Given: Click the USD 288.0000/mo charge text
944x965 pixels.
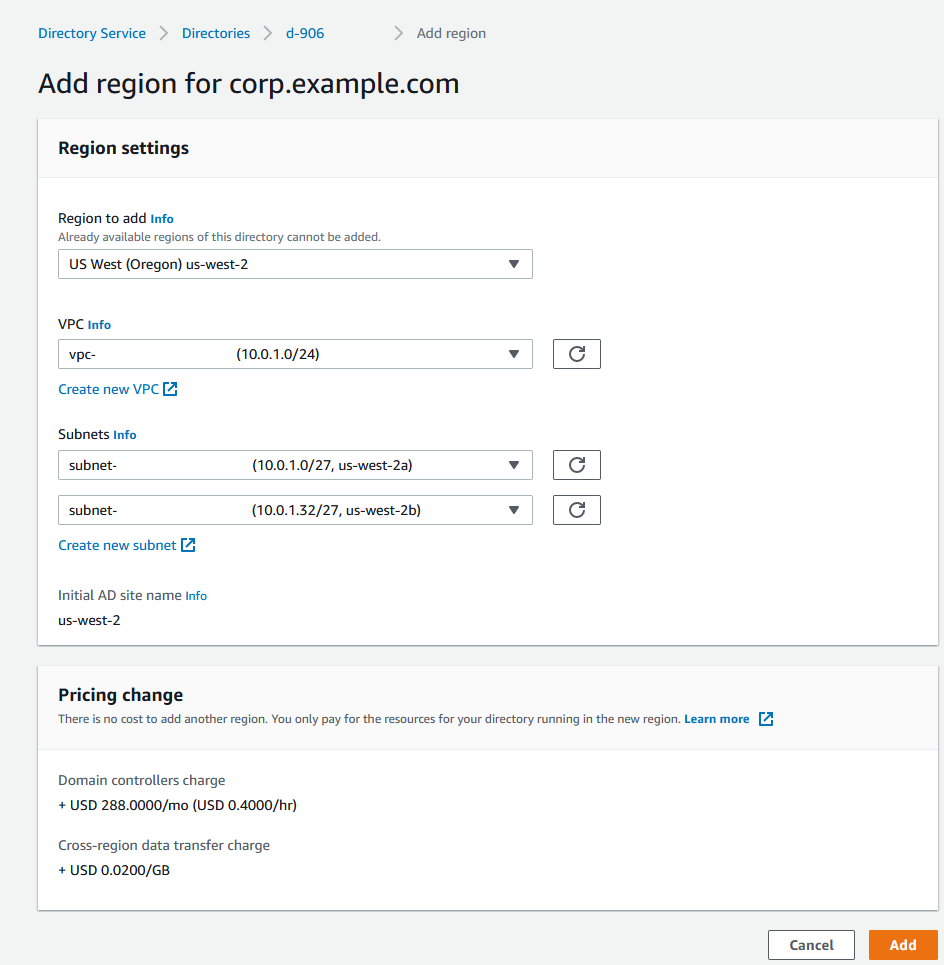Looking at the screenshot, I should tap(177, 805).
